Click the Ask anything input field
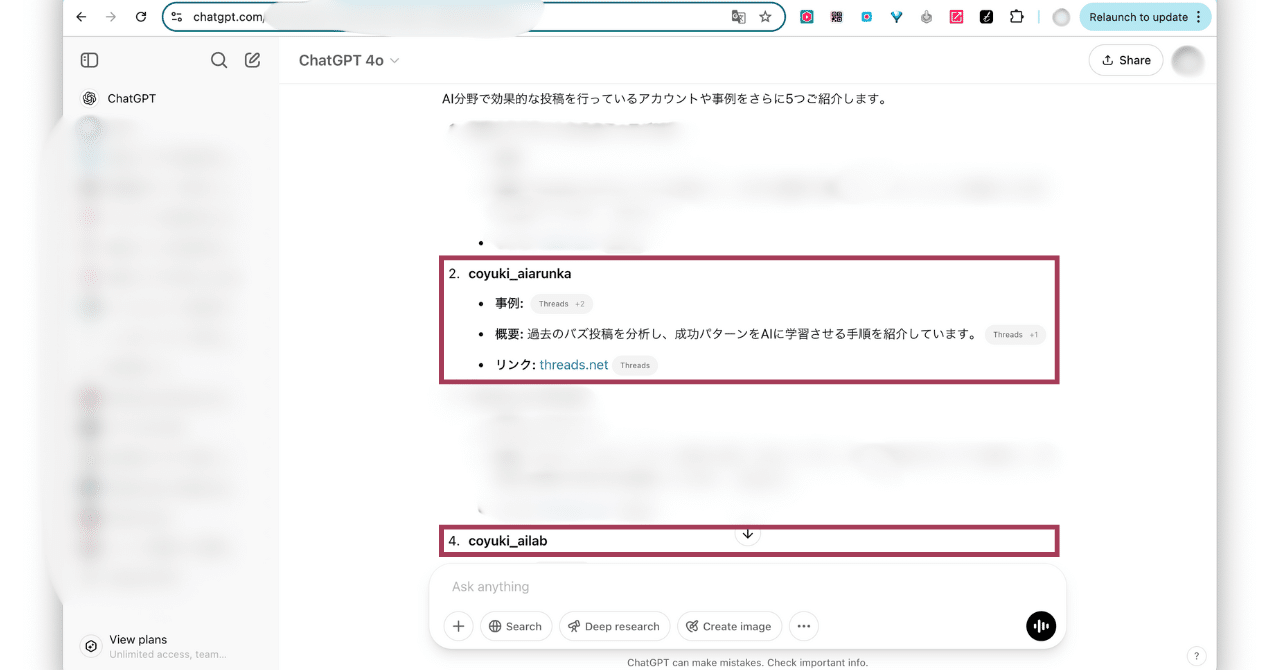 700,587
